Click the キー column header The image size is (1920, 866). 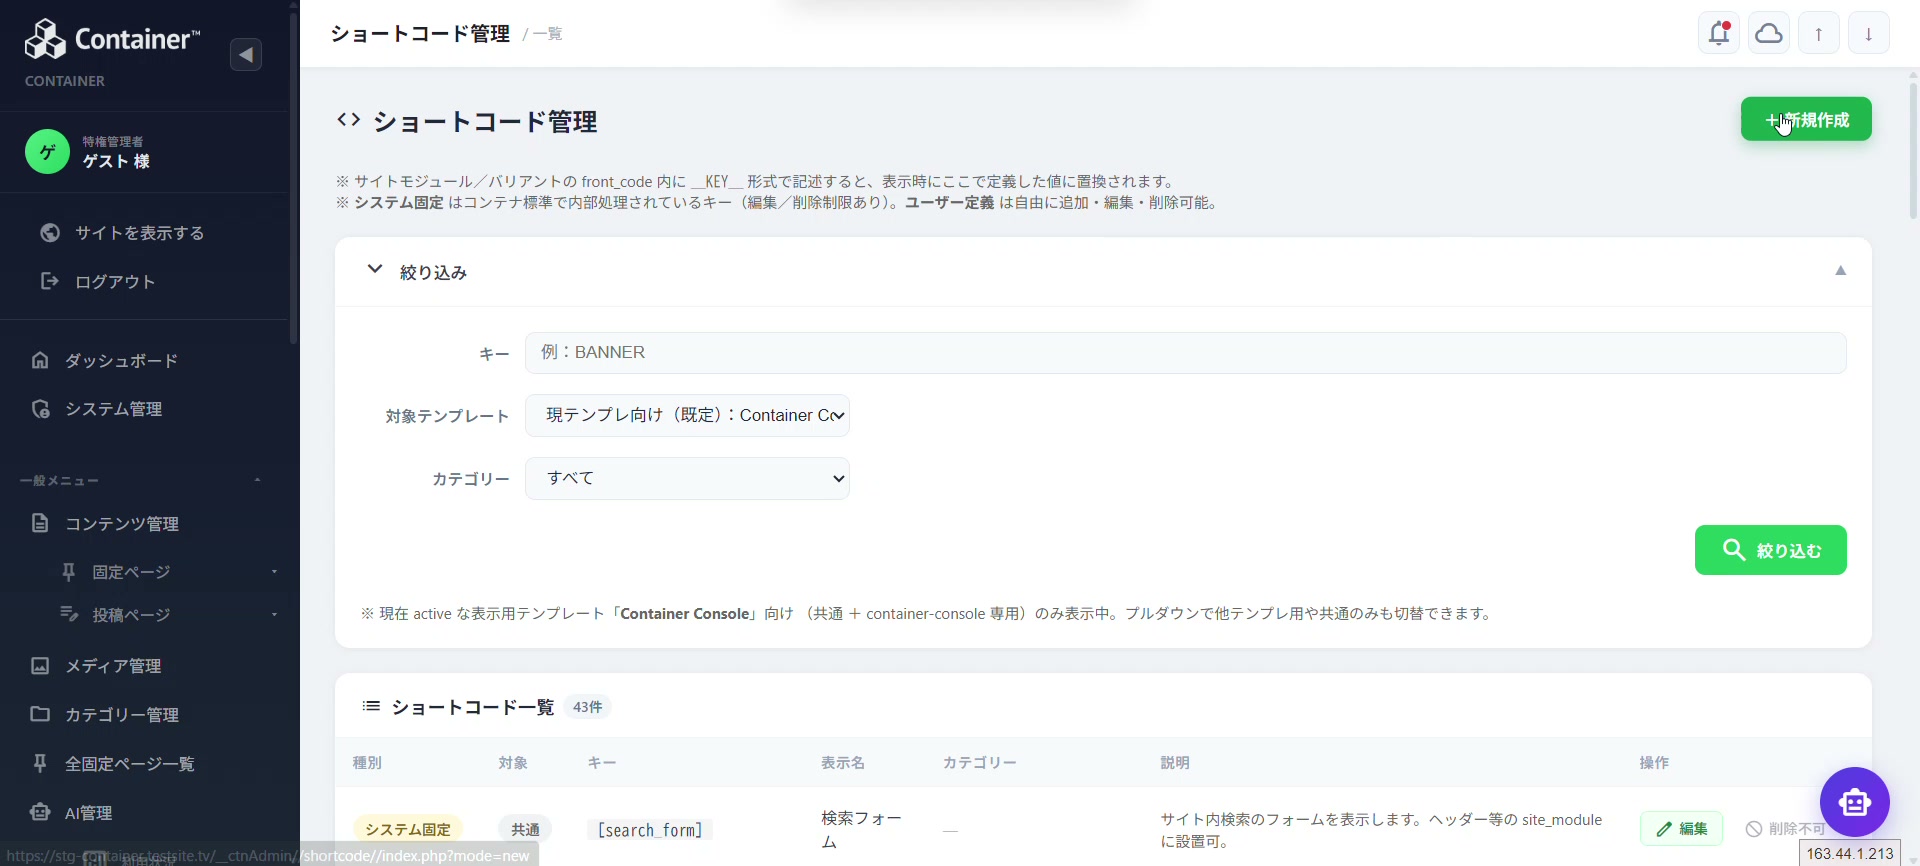click(x=601, y=763)
